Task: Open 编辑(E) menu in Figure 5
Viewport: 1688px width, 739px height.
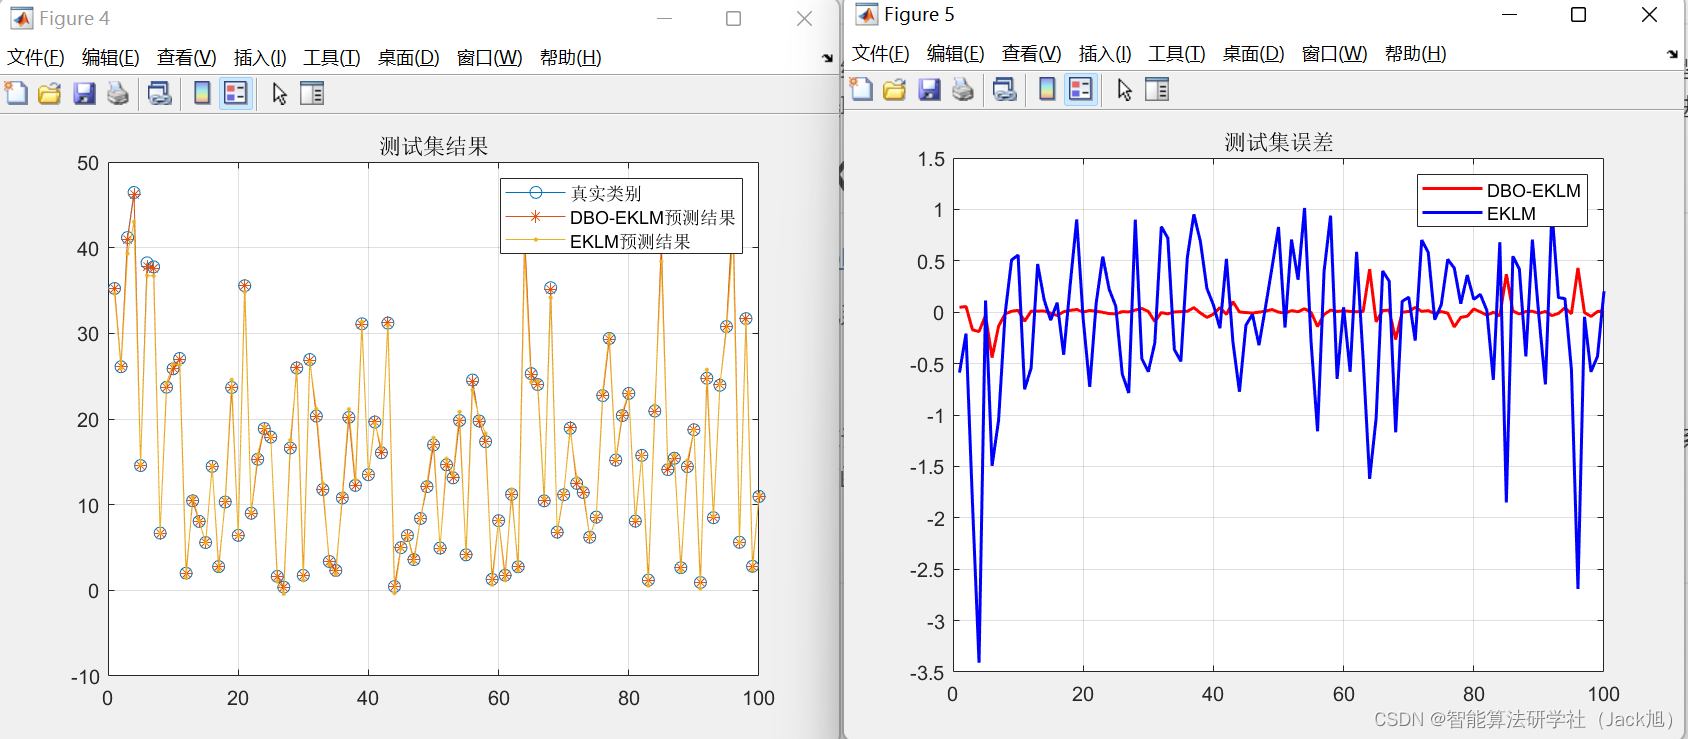Action: click(x=955, y=54)
